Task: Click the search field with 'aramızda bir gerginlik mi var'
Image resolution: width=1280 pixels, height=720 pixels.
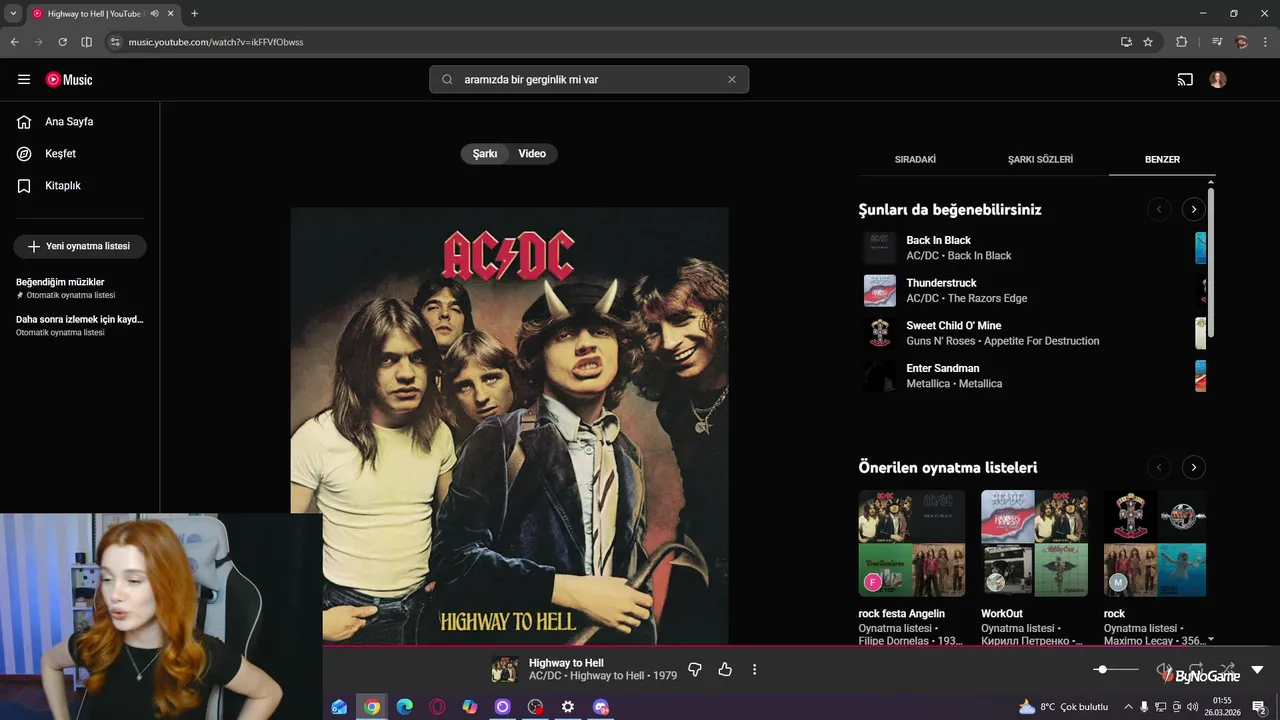Action: [589, 79]
